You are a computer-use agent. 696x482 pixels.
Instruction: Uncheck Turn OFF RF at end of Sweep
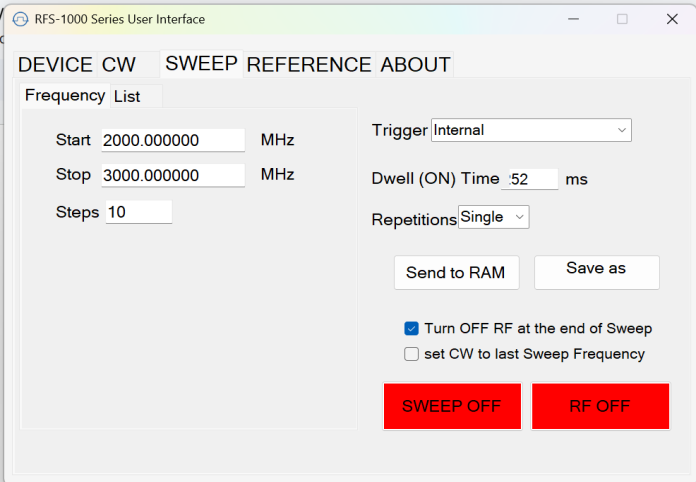pos(411,329)
